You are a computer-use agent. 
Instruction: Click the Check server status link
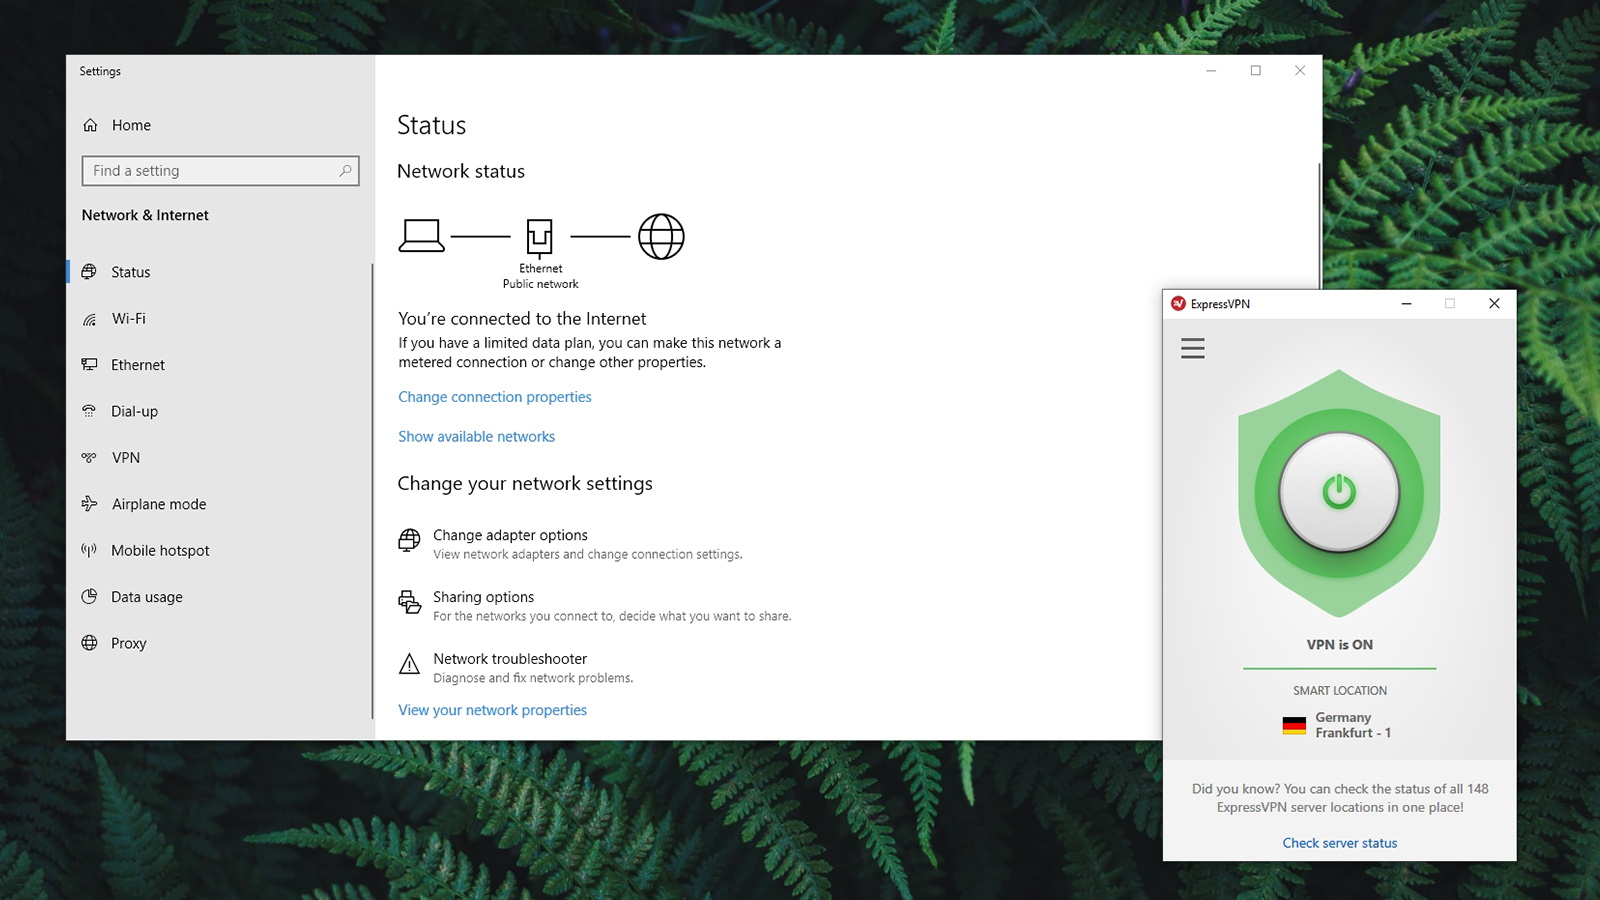(x=1339, y=843)
